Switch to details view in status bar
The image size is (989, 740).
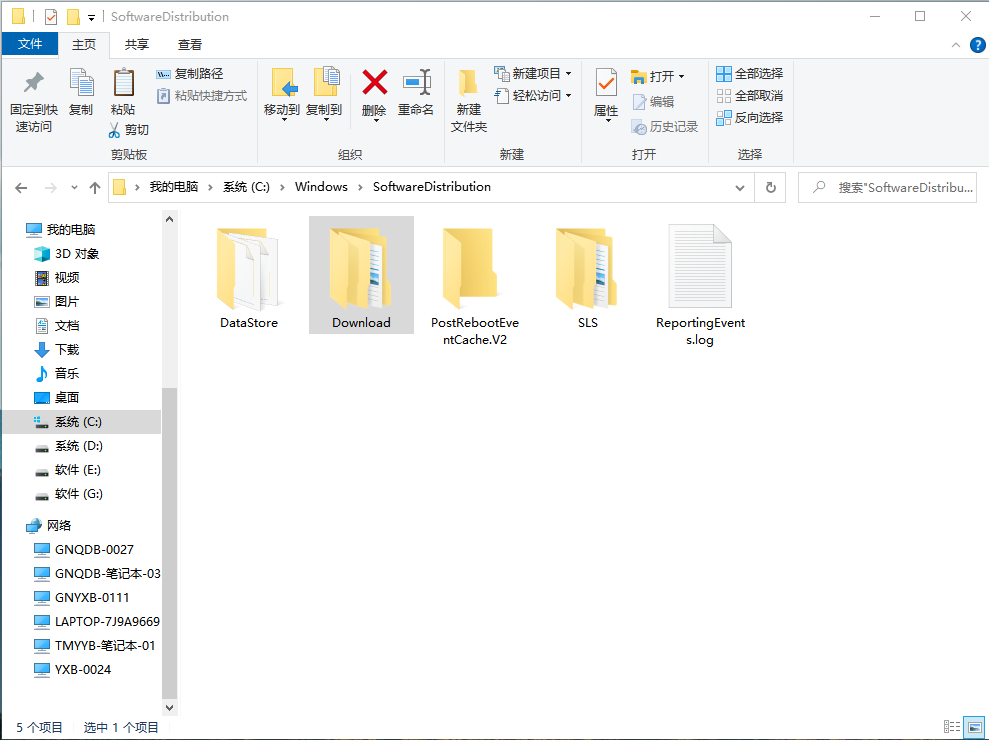952,726
